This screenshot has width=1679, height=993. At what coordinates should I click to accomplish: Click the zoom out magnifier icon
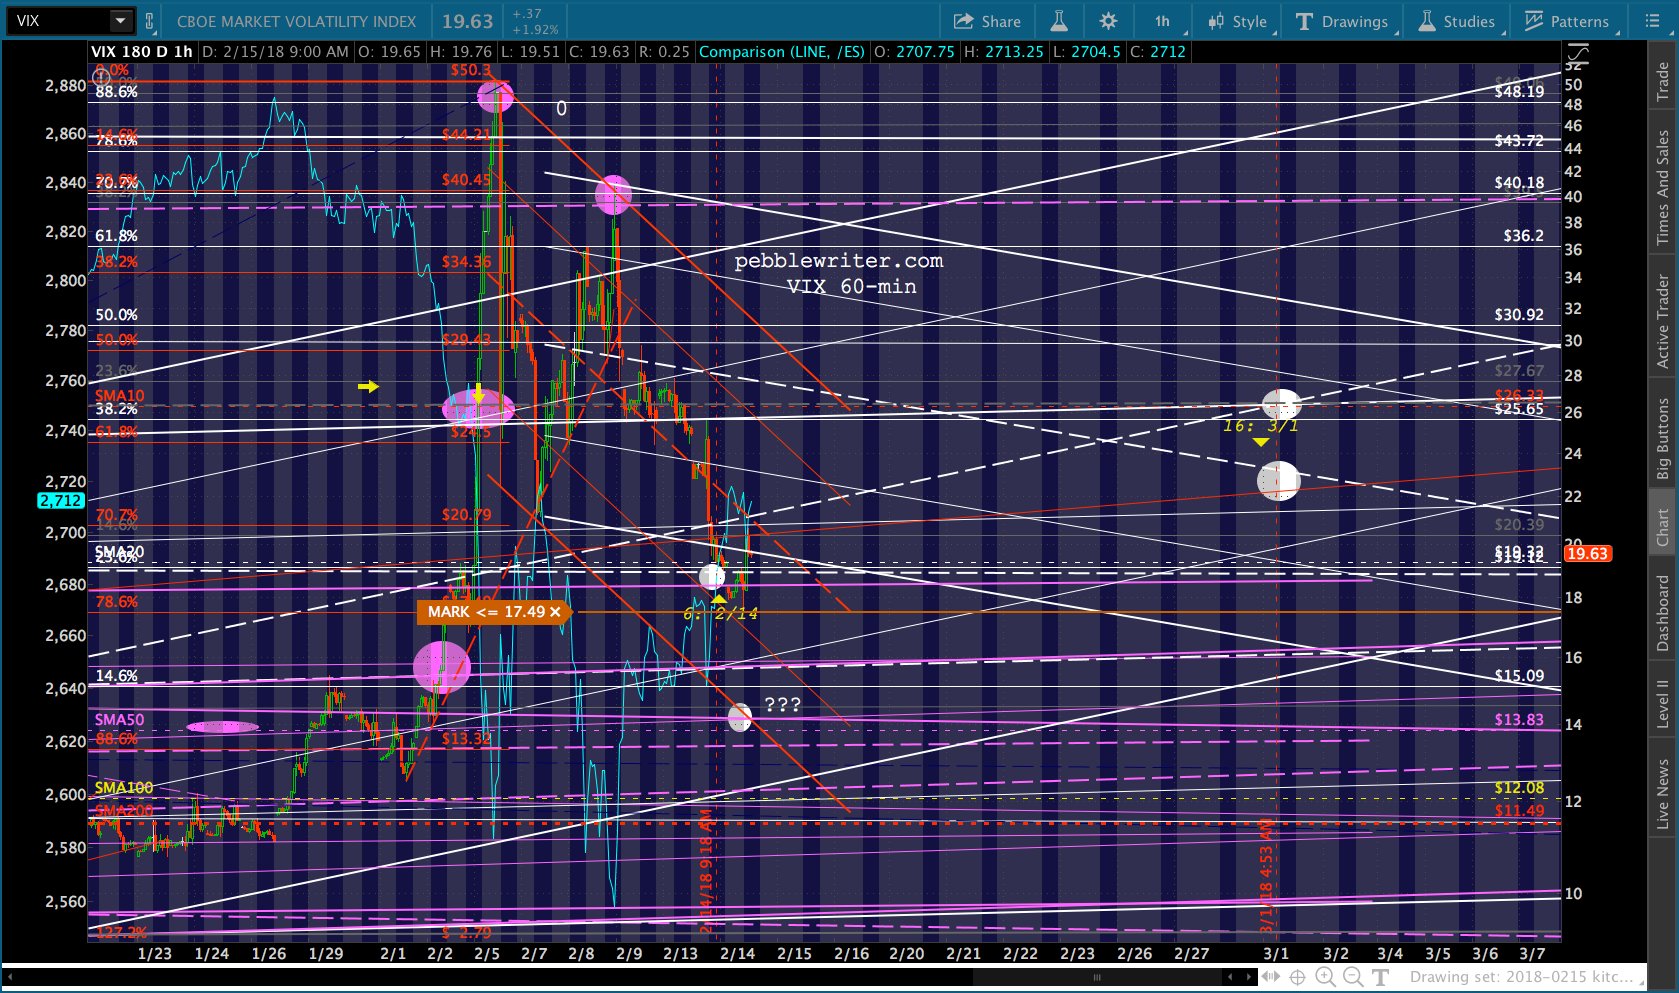(1353, 977)
